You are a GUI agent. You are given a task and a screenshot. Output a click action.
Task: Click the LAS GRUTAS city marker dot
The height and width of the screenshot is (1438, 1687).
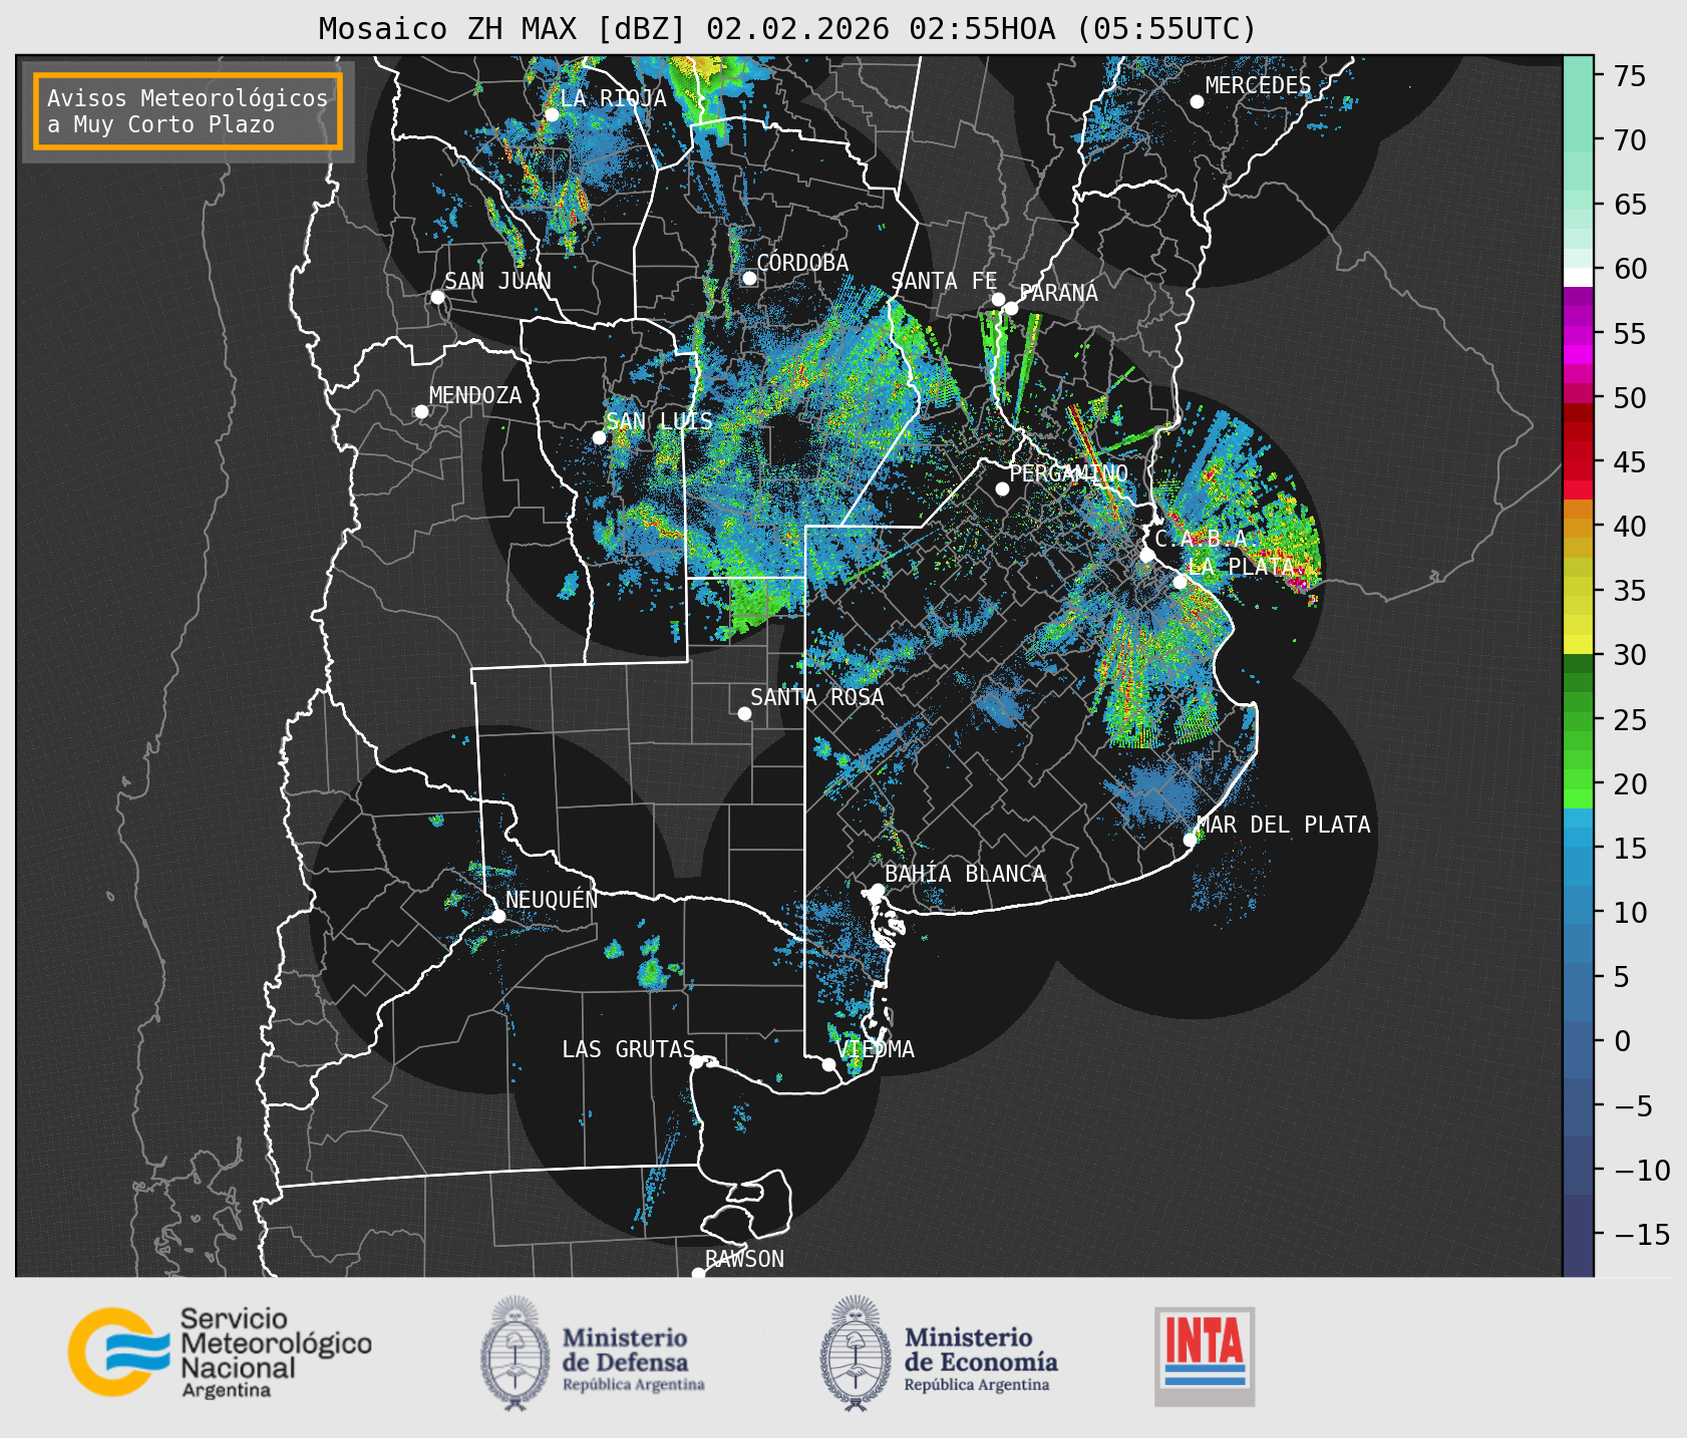(x=696, y=1062)
